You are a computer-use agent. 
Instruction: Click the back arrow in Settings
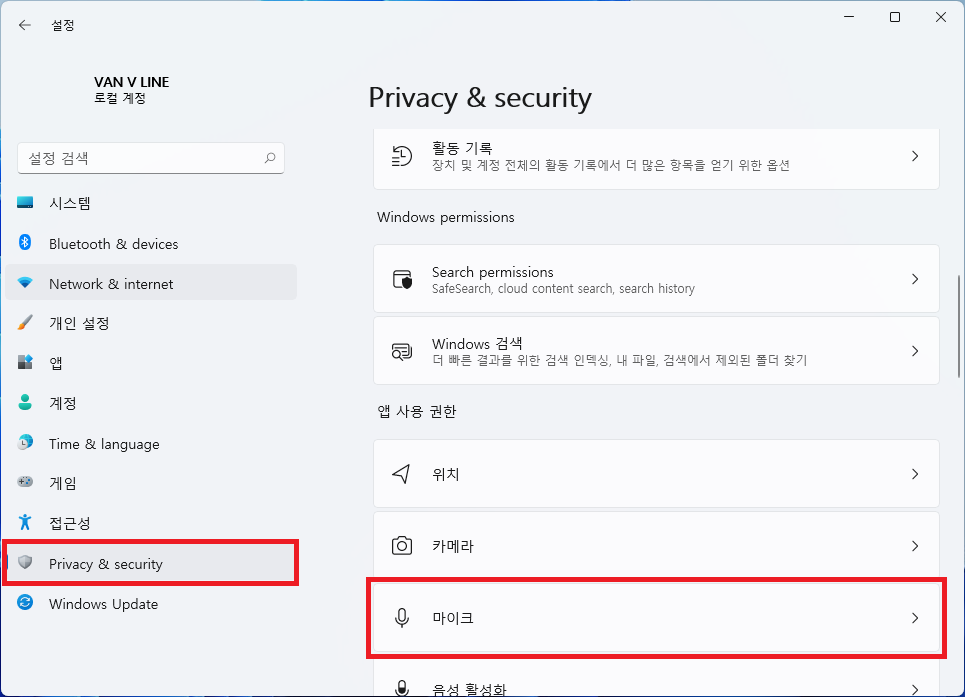coord(25,25)
